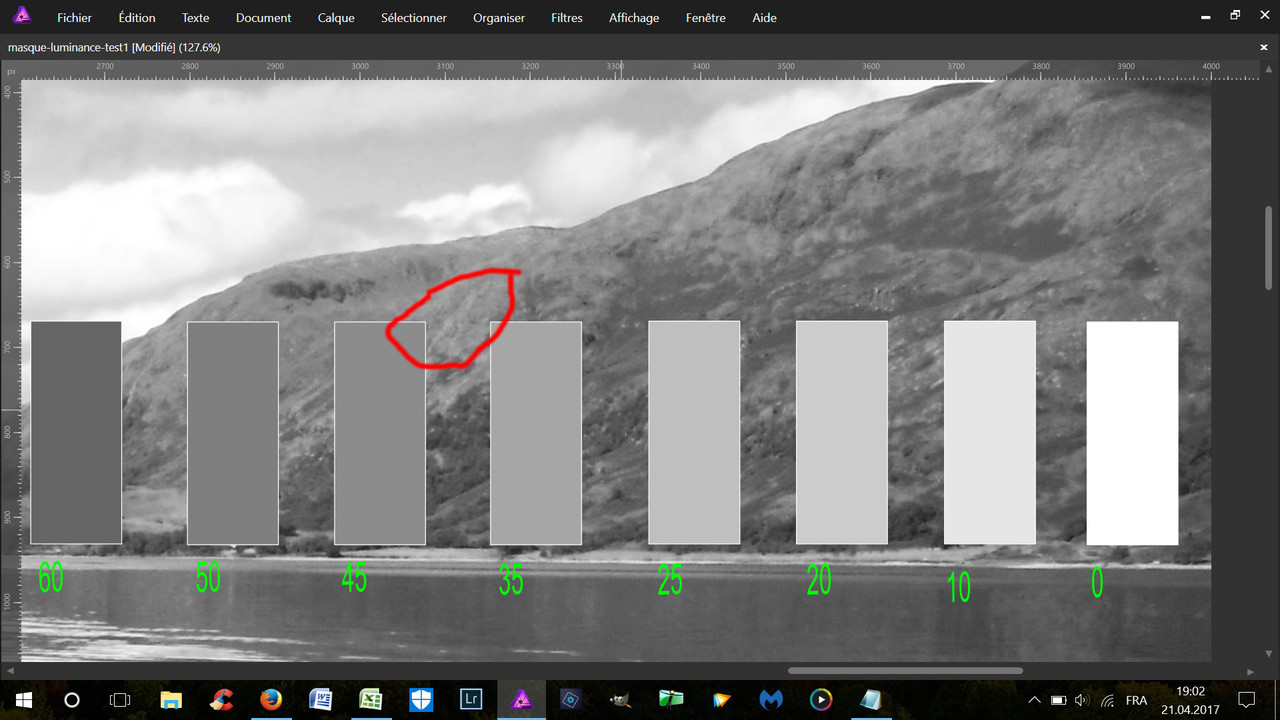Open the Action Center notifications
Viewport: 1280px width, 720px height.
pyautogui.click(x=1247, y=700)
